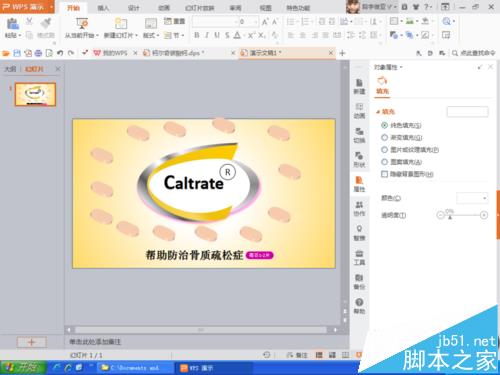
Task: Click the Windows Start (开始) button
Action: coord(23,368)
